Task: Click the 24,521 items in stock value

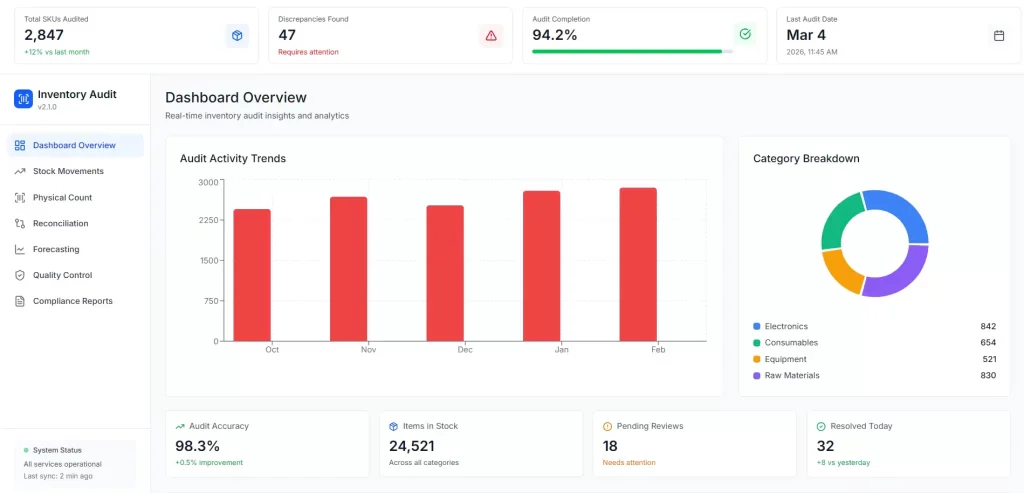Action: pyautogui.click(x=412, y=447)
